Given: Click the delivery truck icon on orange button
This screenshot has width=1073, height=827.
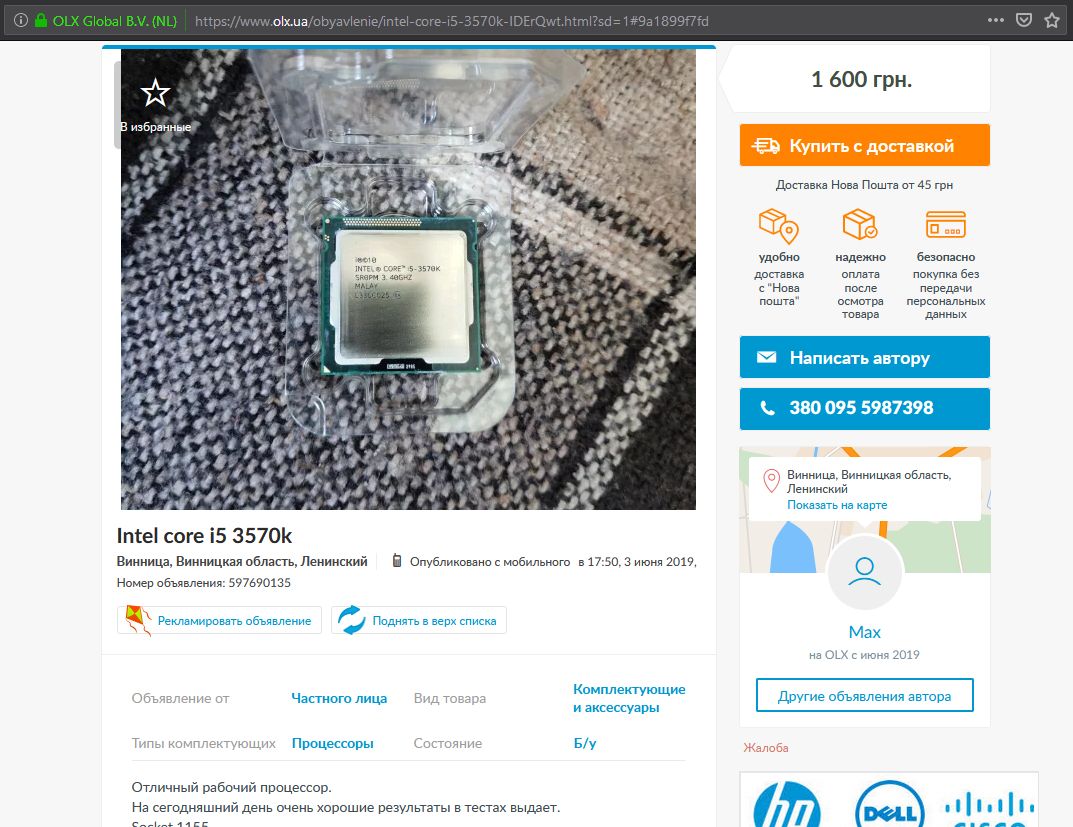Looking at the screenshot, I should tap(765, 146).
